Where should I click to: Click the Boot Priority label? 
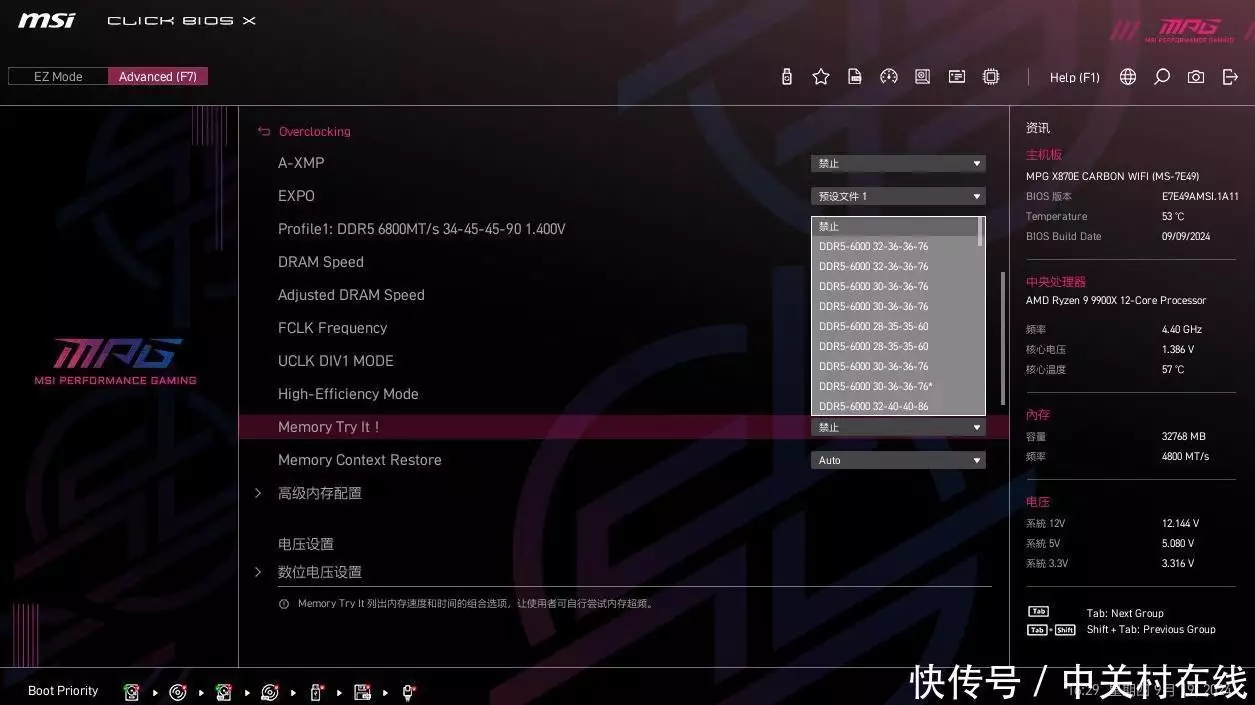click(63, 691)
